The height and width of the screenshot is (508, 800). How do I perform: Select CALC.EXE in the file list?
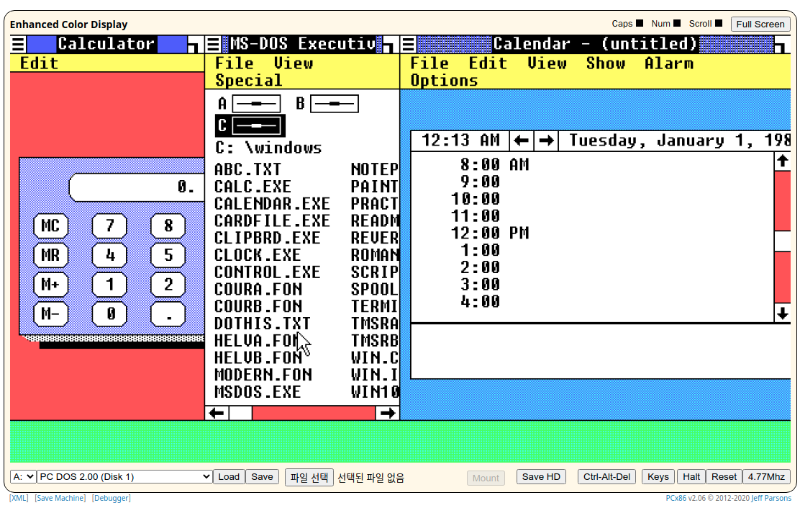click(x=252, y=186)
